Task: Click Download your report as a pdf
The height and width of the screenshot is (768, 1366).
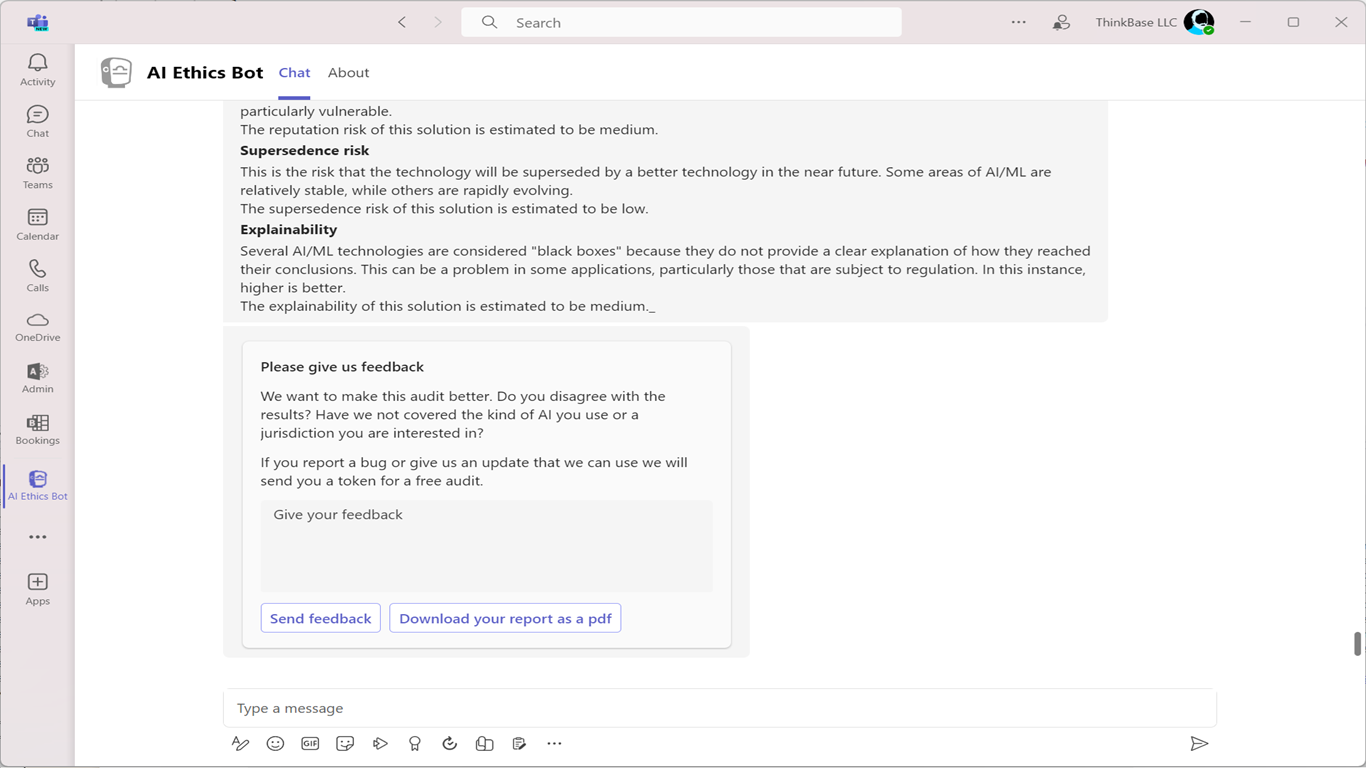Action: (505, 618)
